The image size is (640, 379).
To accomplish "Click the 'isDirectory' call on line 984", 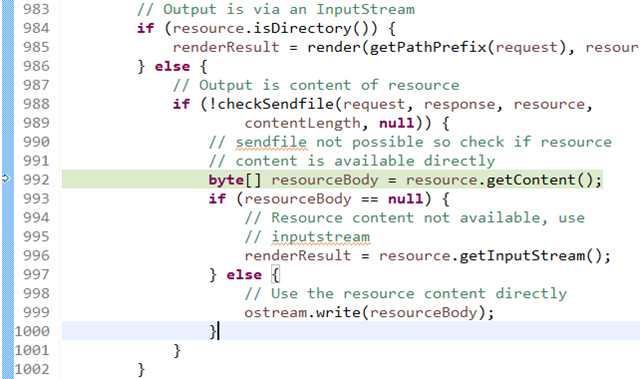I will 302,28.
